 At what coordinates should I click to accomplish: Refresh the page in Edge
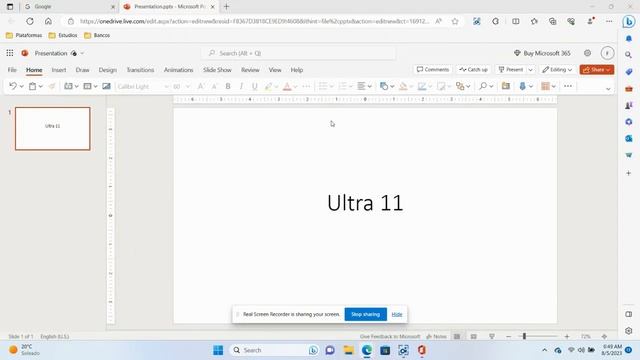click(x=30, y=21)
